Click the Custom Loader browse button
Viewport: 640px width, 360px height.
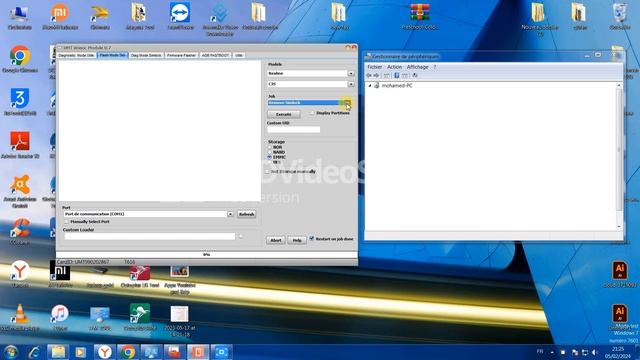tap(241, 236)
